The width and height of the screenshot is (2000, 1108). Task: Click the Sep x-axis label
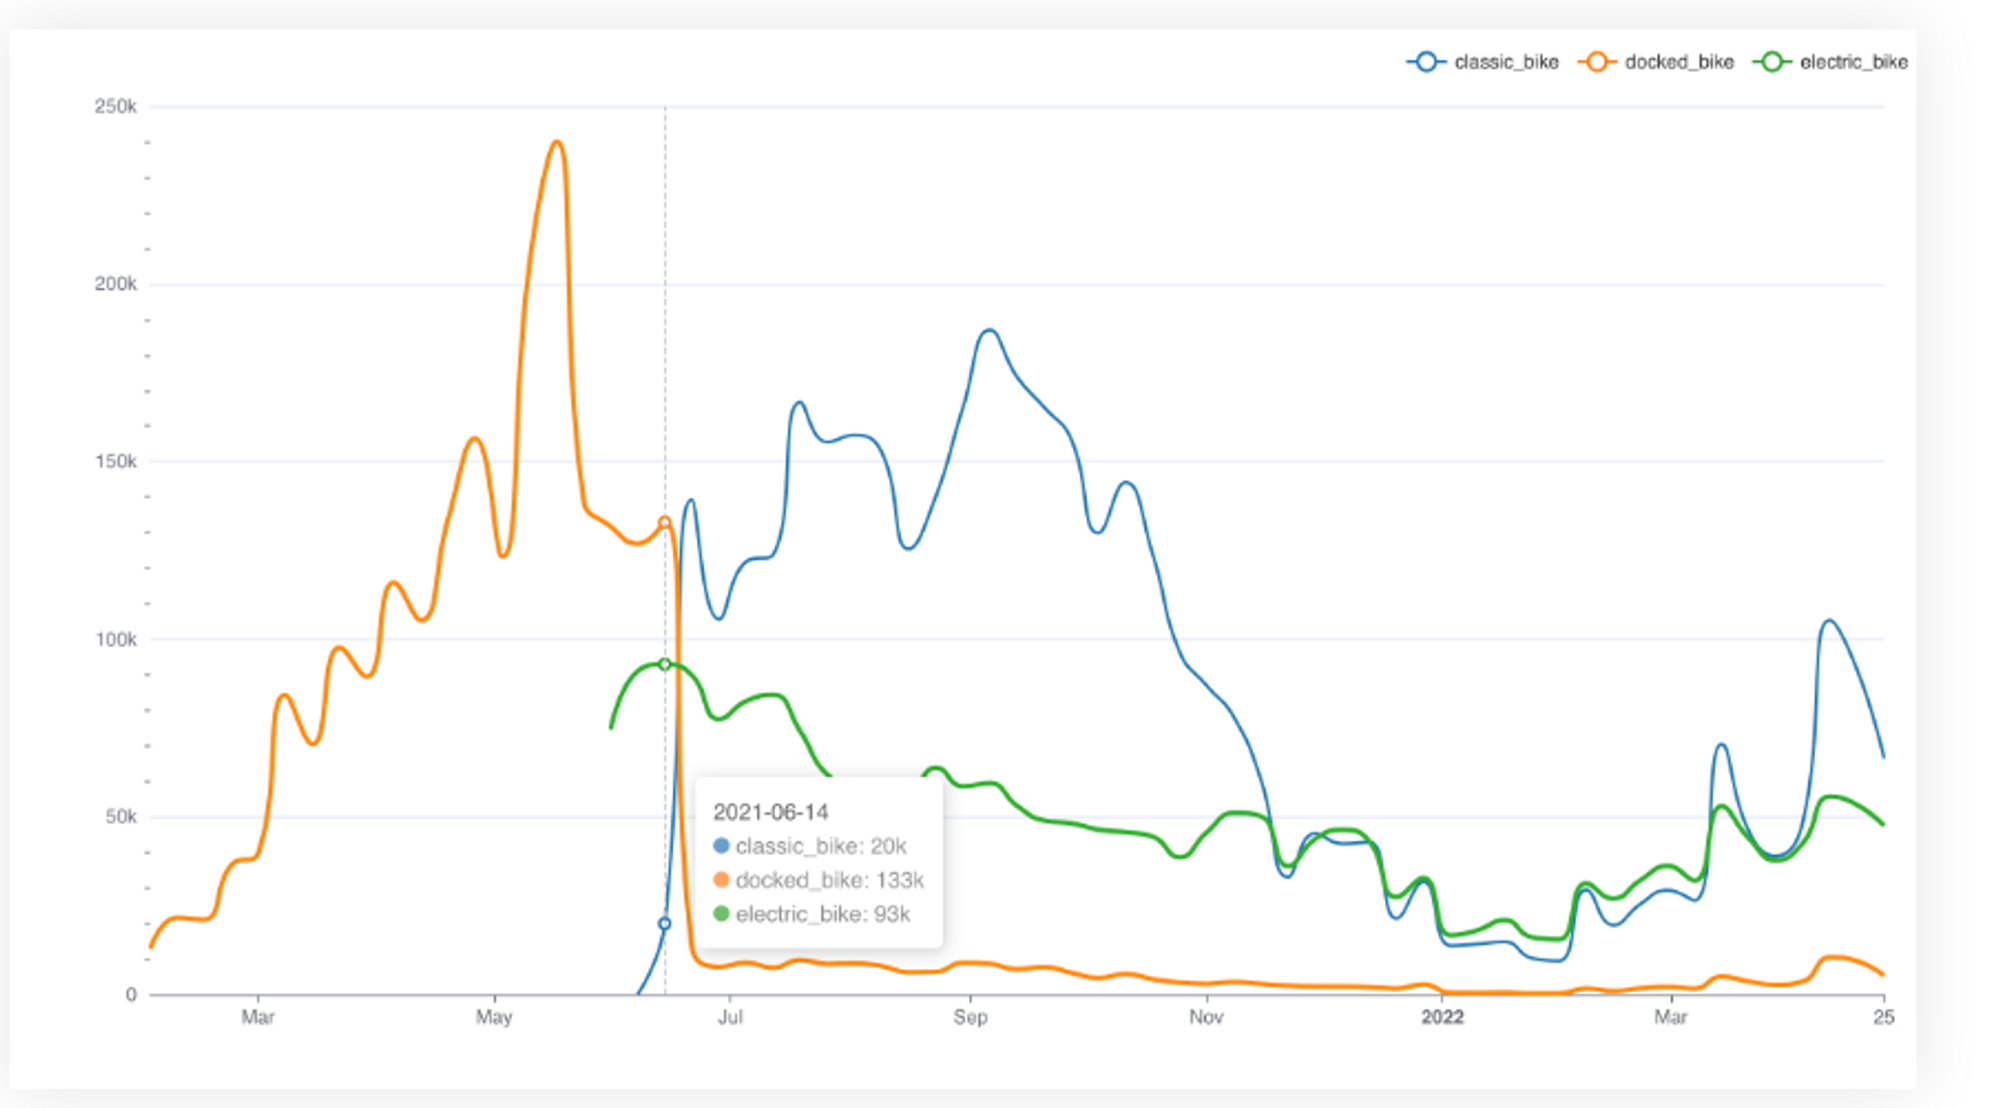pos(969,1017)
